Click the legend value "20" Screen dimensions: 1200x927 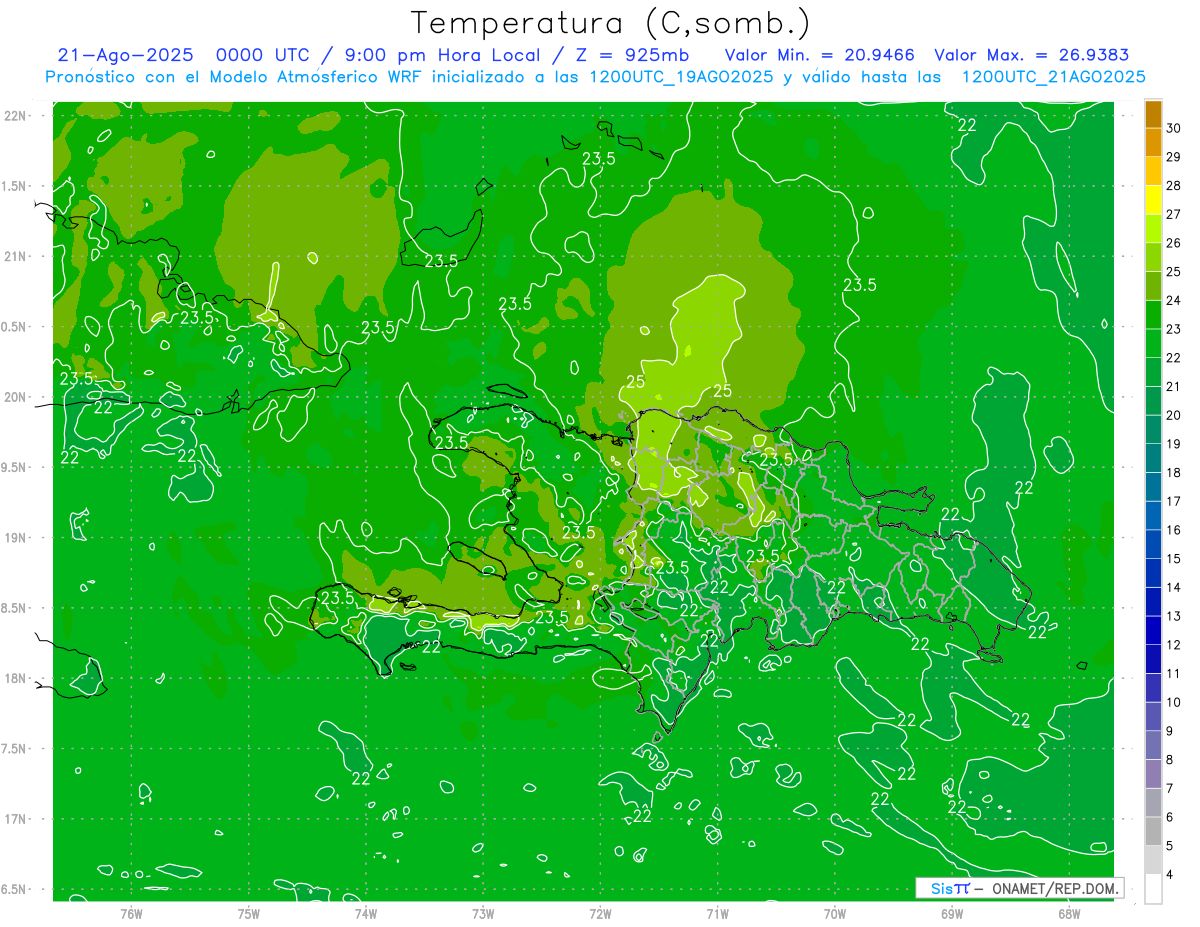(x=1173, y=415)
